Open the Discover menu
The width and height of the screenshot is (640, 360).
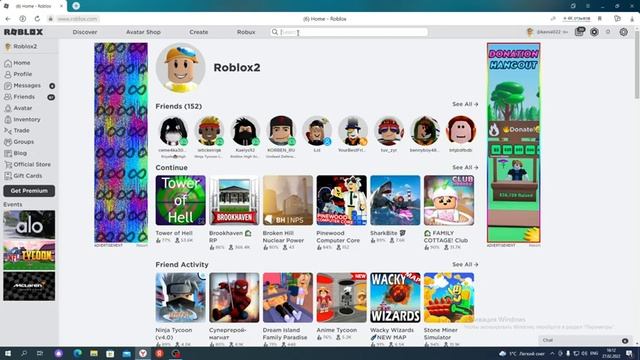[85, 32]
